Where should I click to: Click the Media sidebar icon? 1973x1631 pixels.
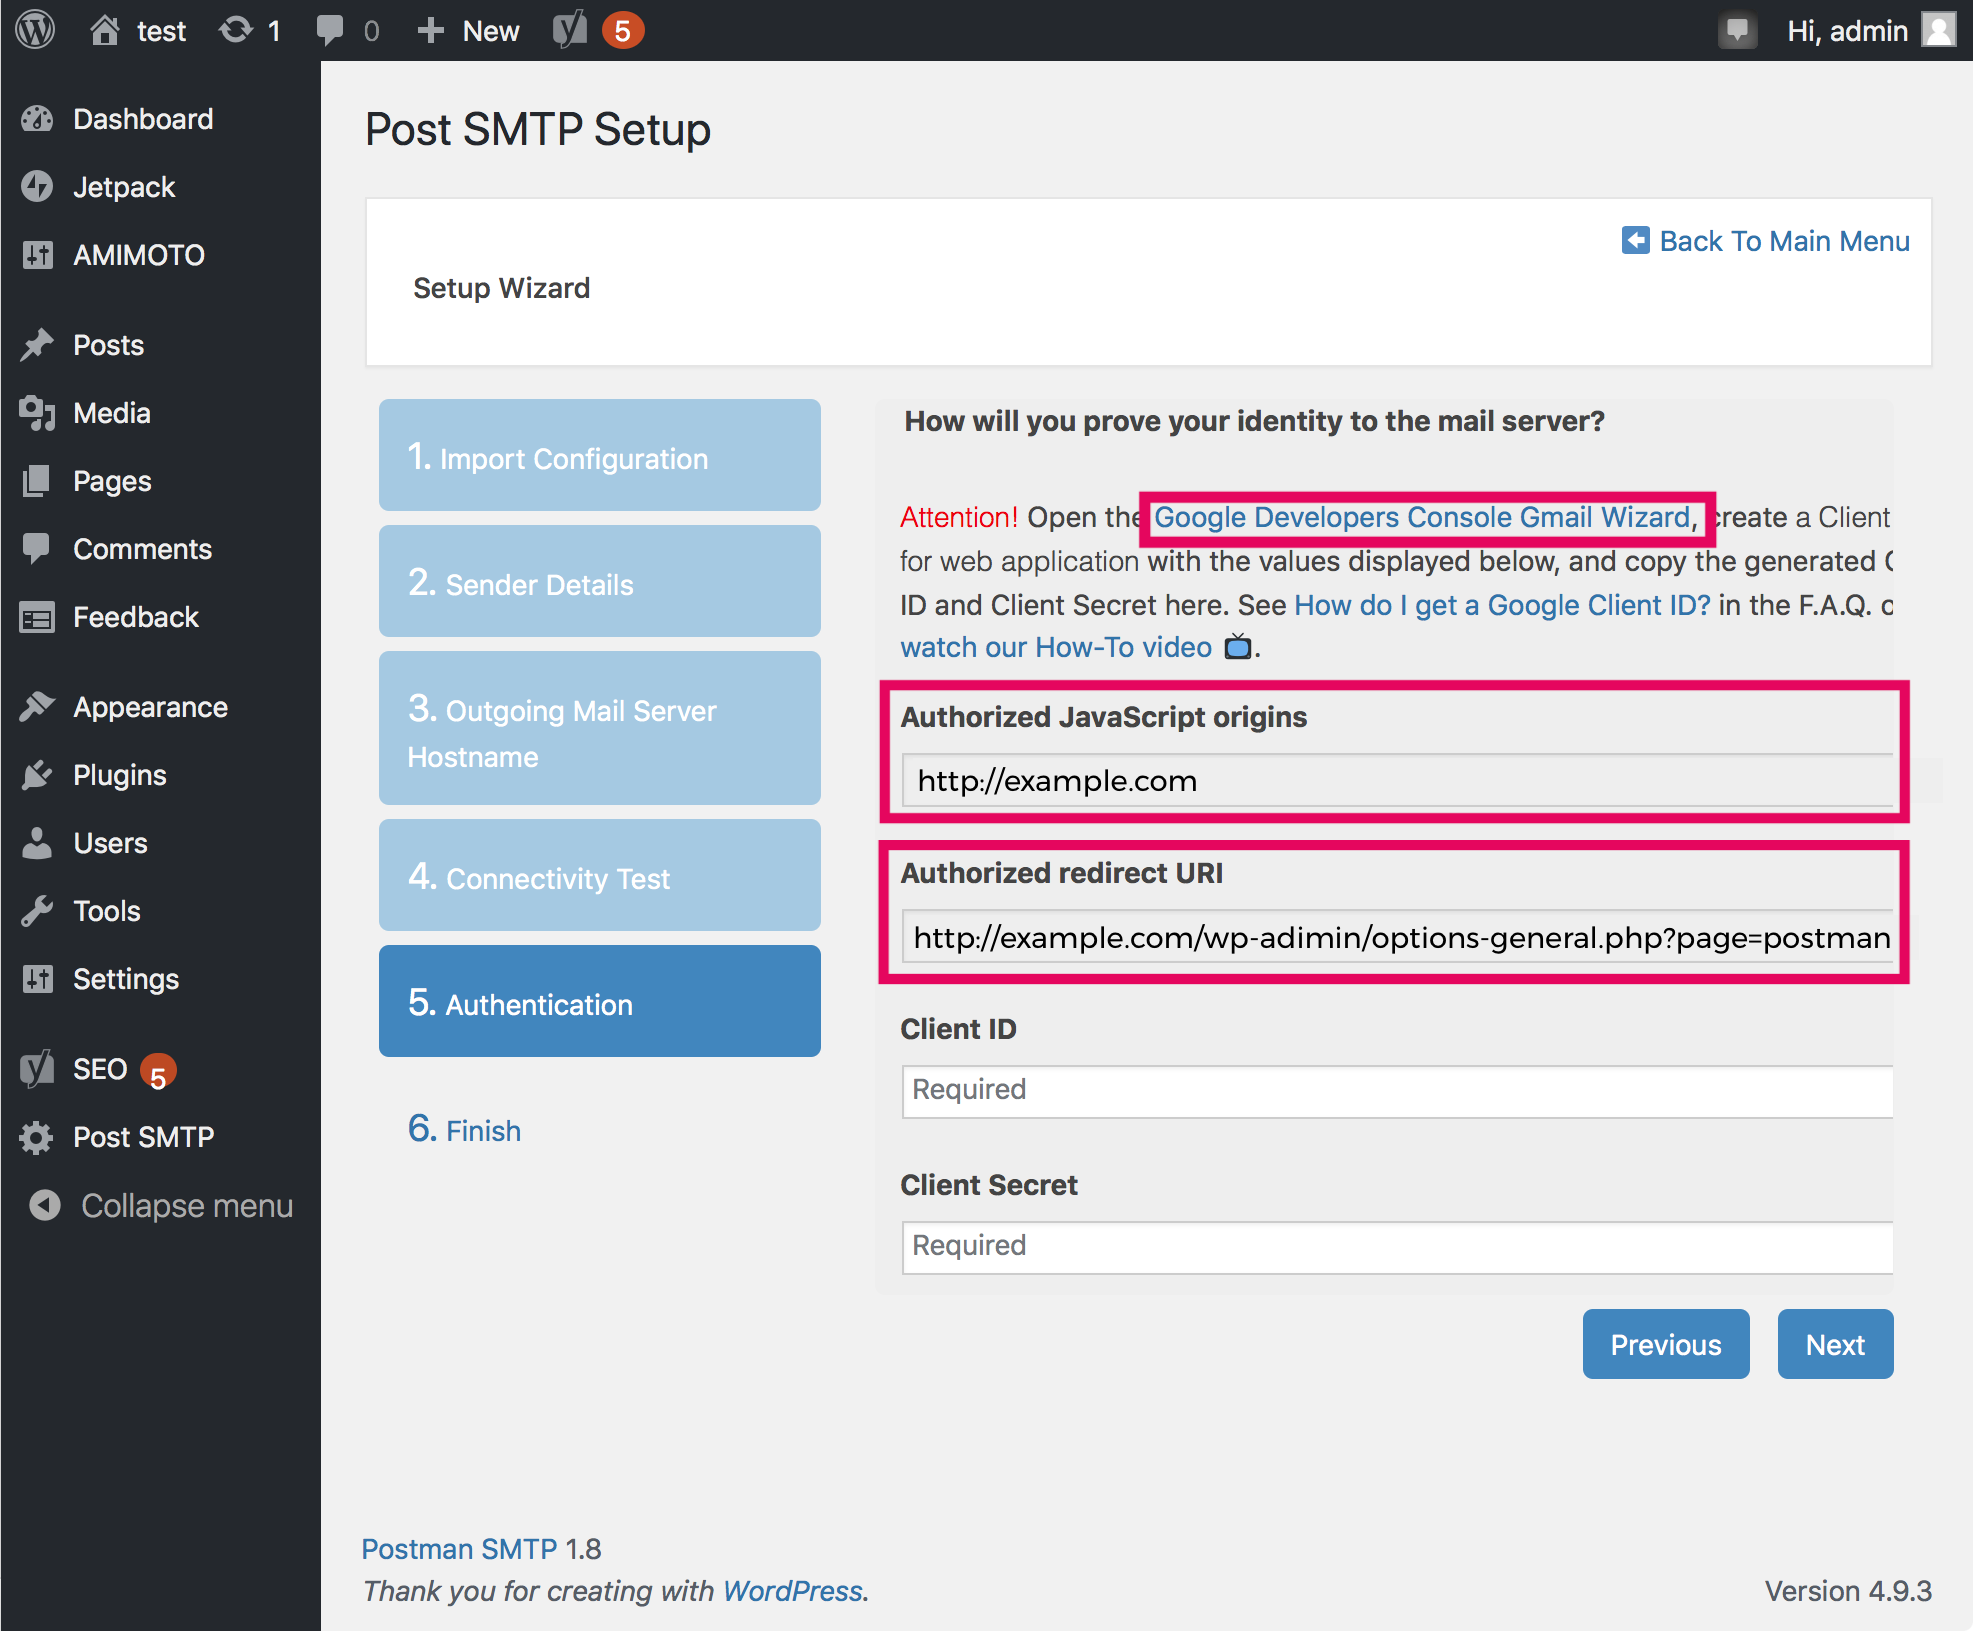pyautogui.click(x=38, y=413)
